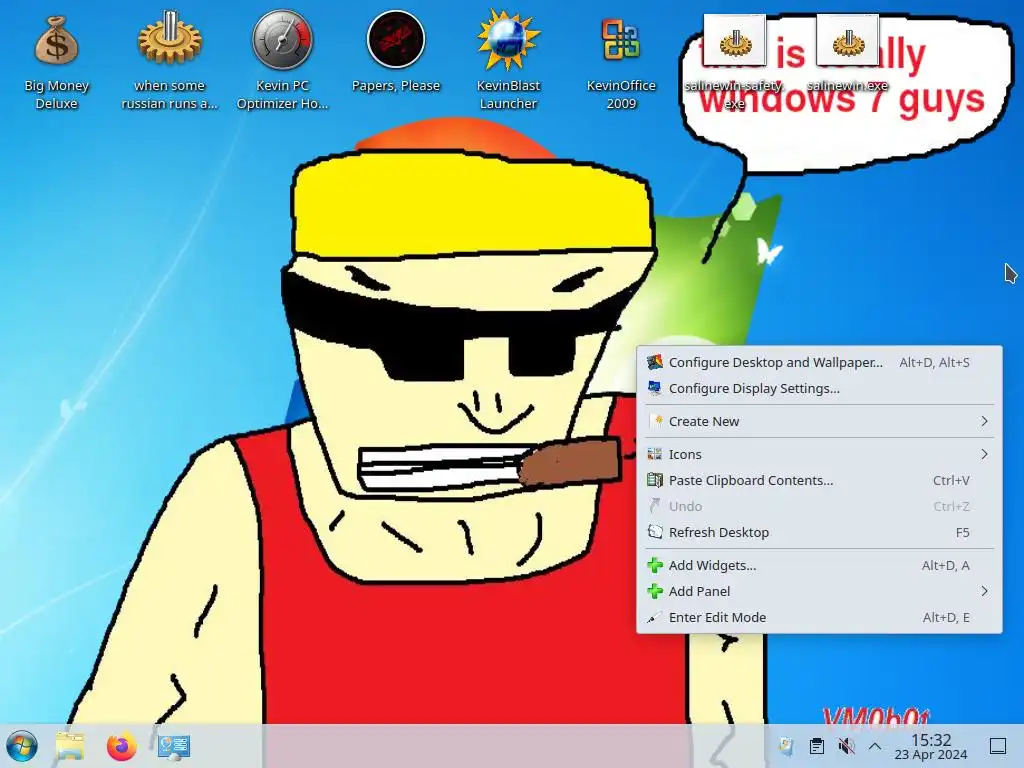Launch Firefox from the taskbar

[121, 746]
